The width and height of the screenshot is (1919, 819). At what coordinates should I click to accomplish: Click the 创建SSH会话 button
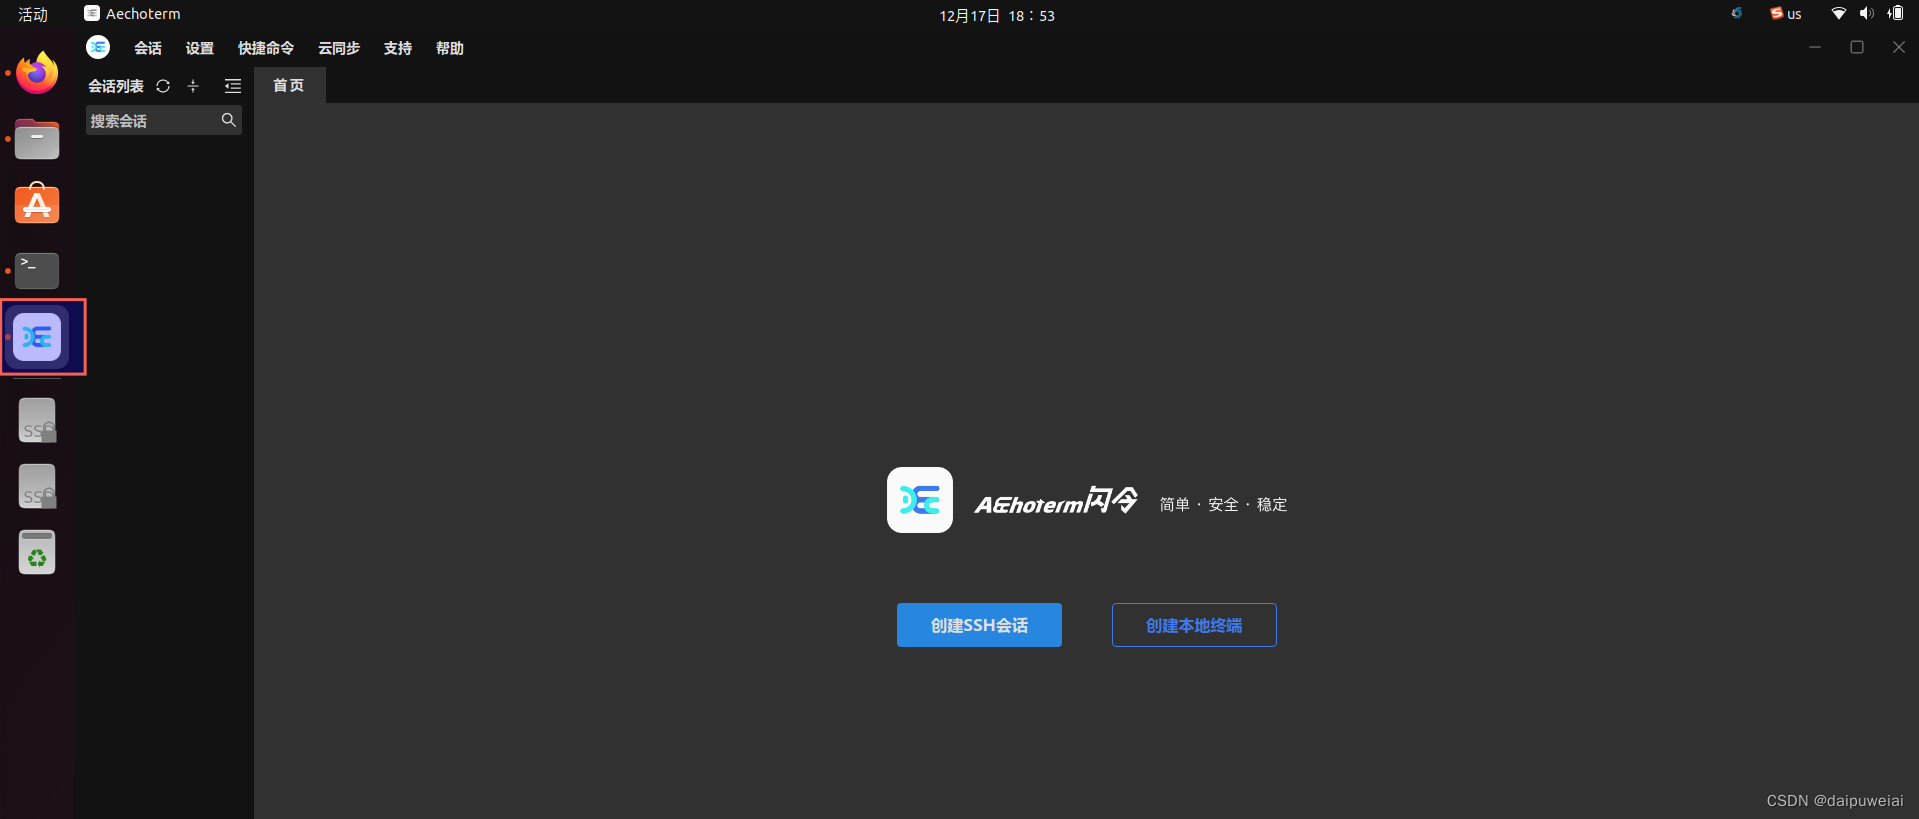click(x=979, y=625)
